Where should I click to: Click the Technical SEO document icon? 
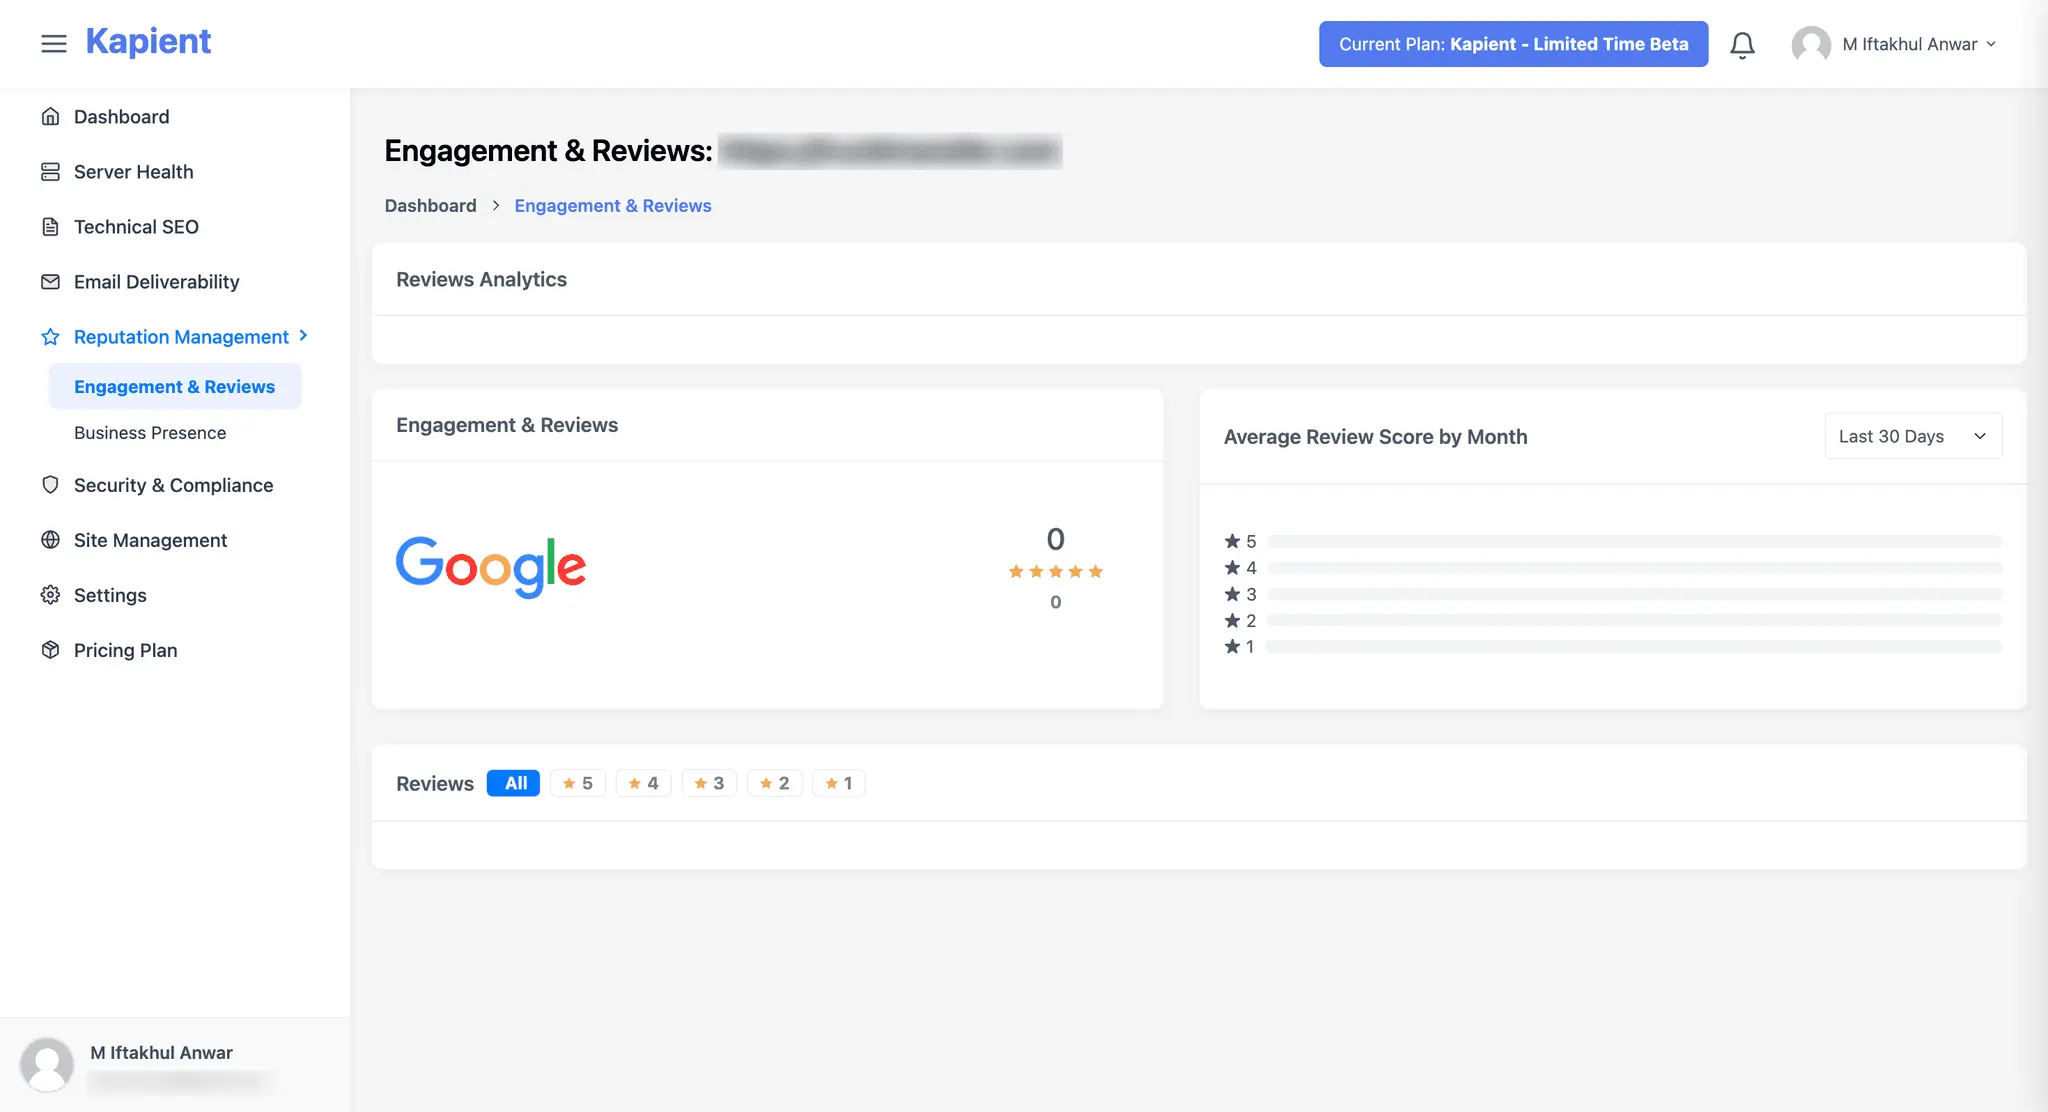point(50,227)
